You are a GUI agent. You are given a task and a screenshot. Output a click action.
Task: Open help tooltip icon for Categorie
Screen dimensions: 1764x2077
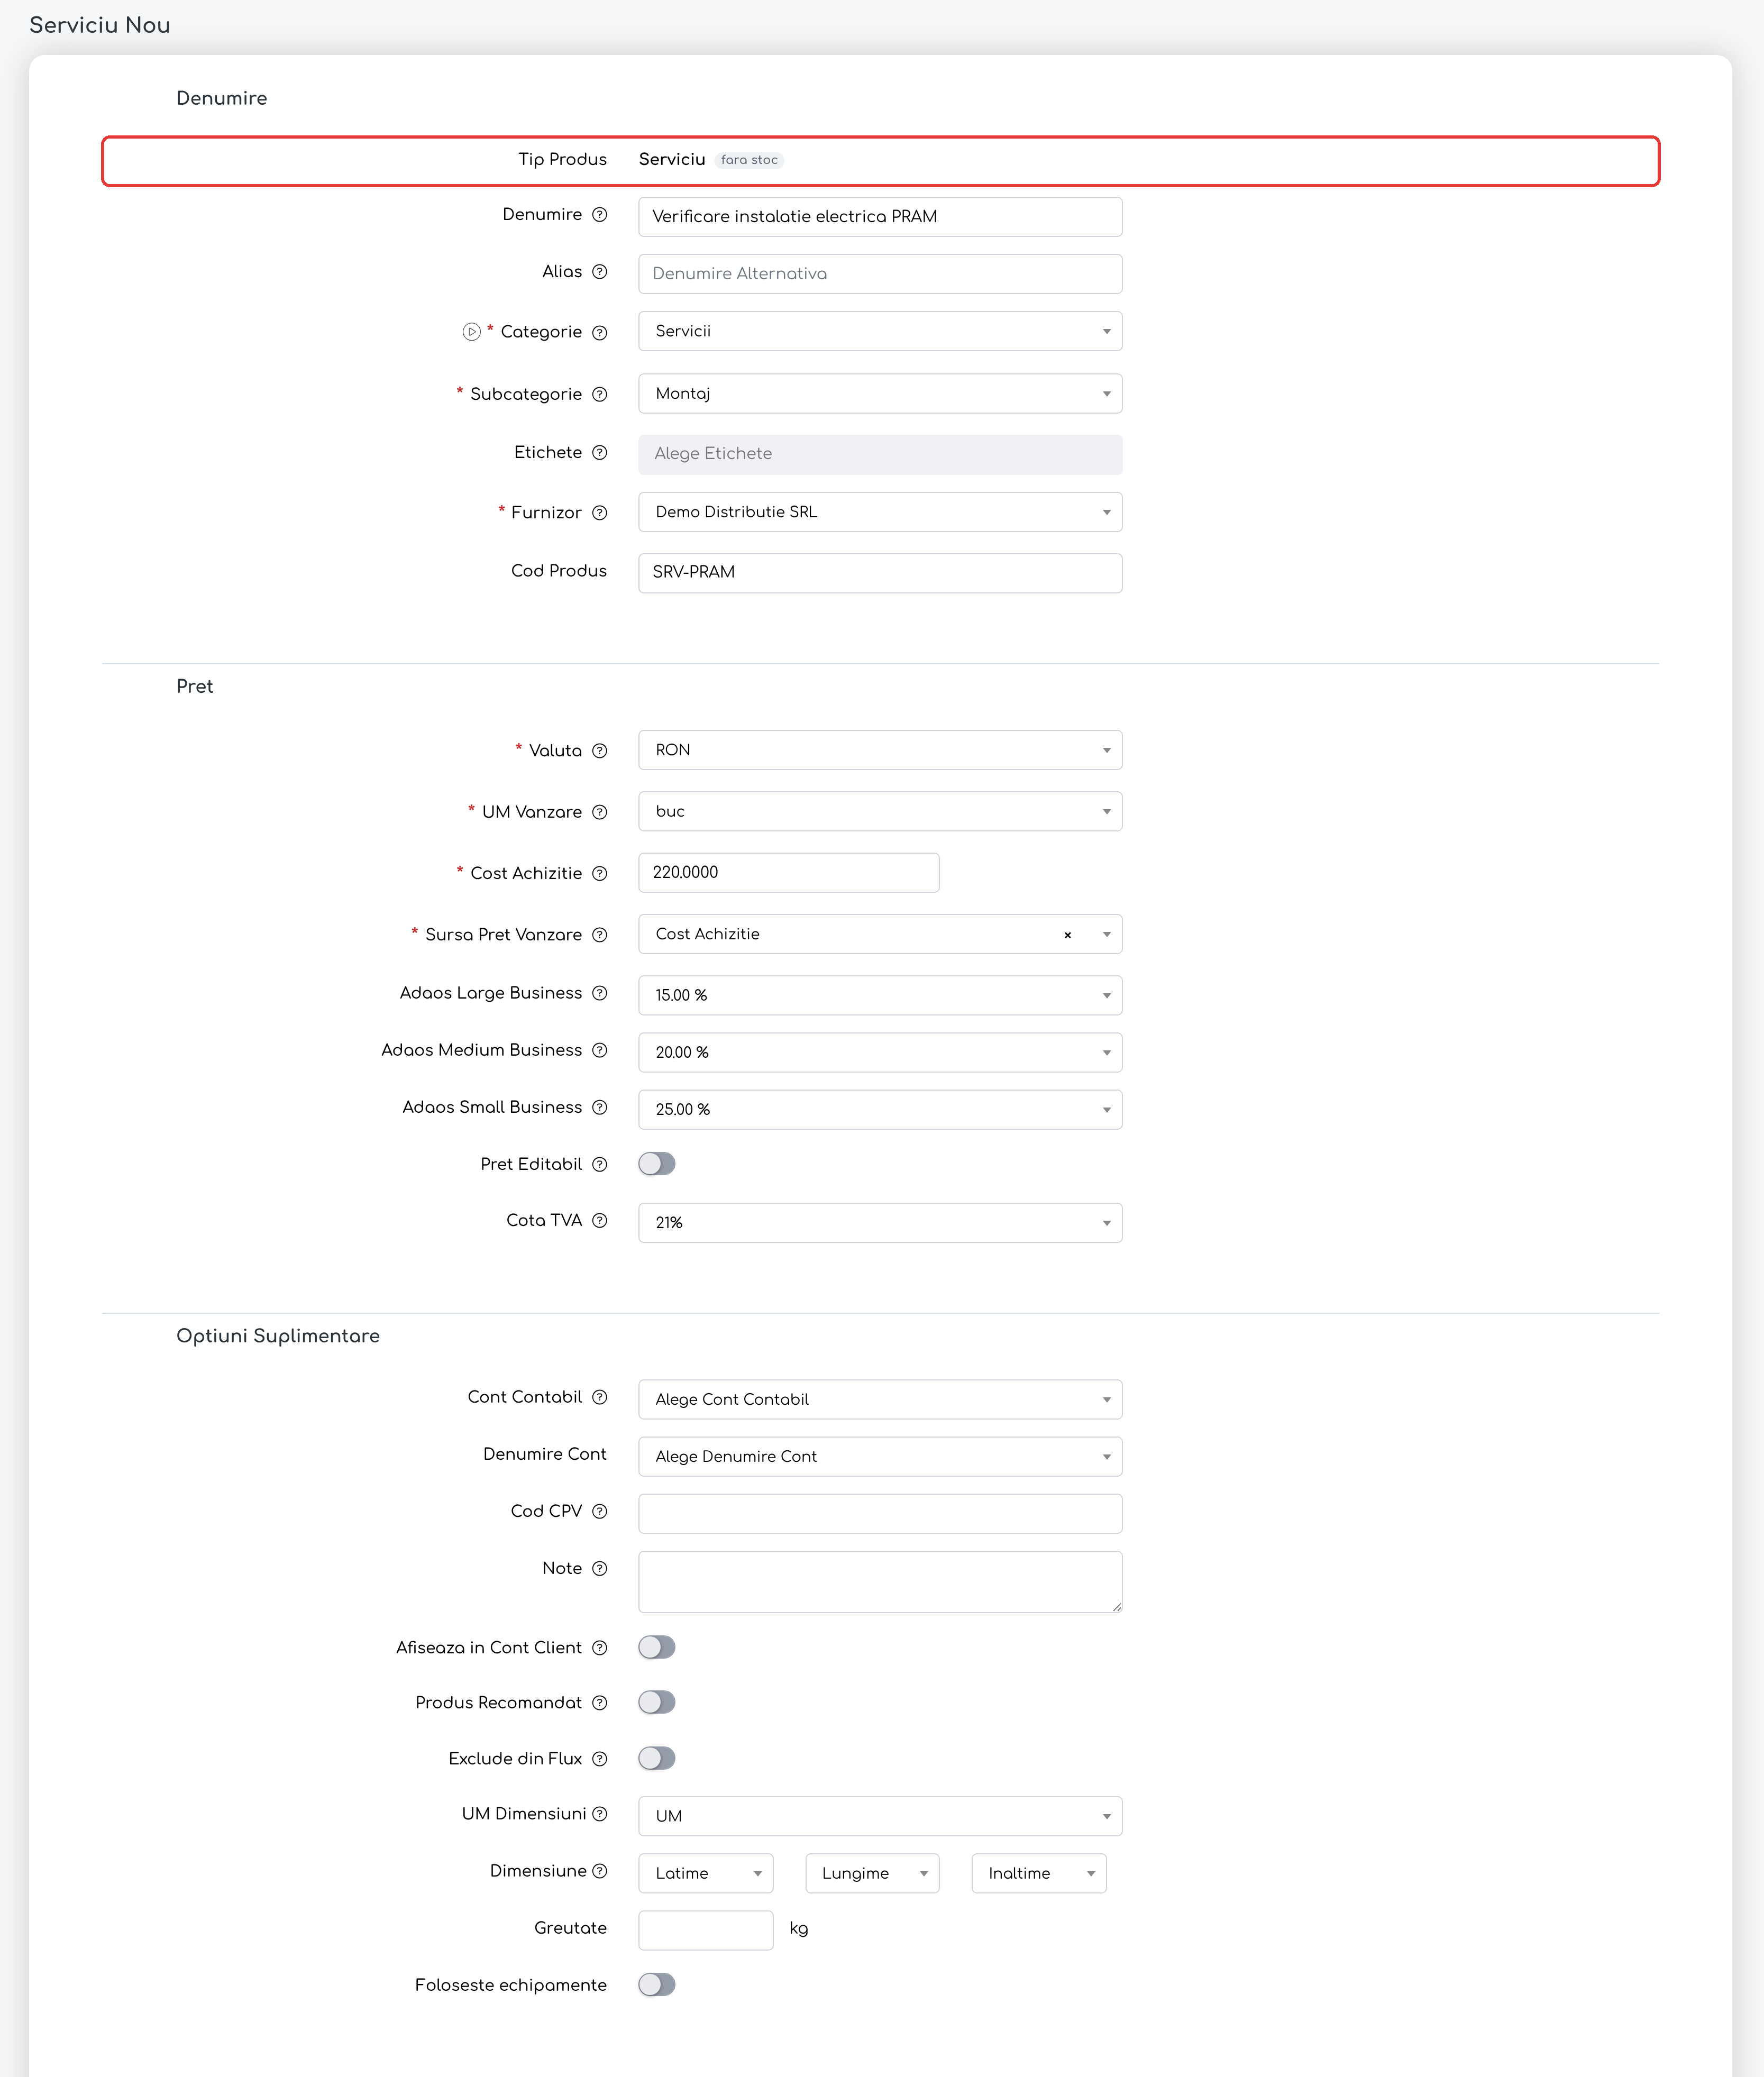click(x=599, y=332)
